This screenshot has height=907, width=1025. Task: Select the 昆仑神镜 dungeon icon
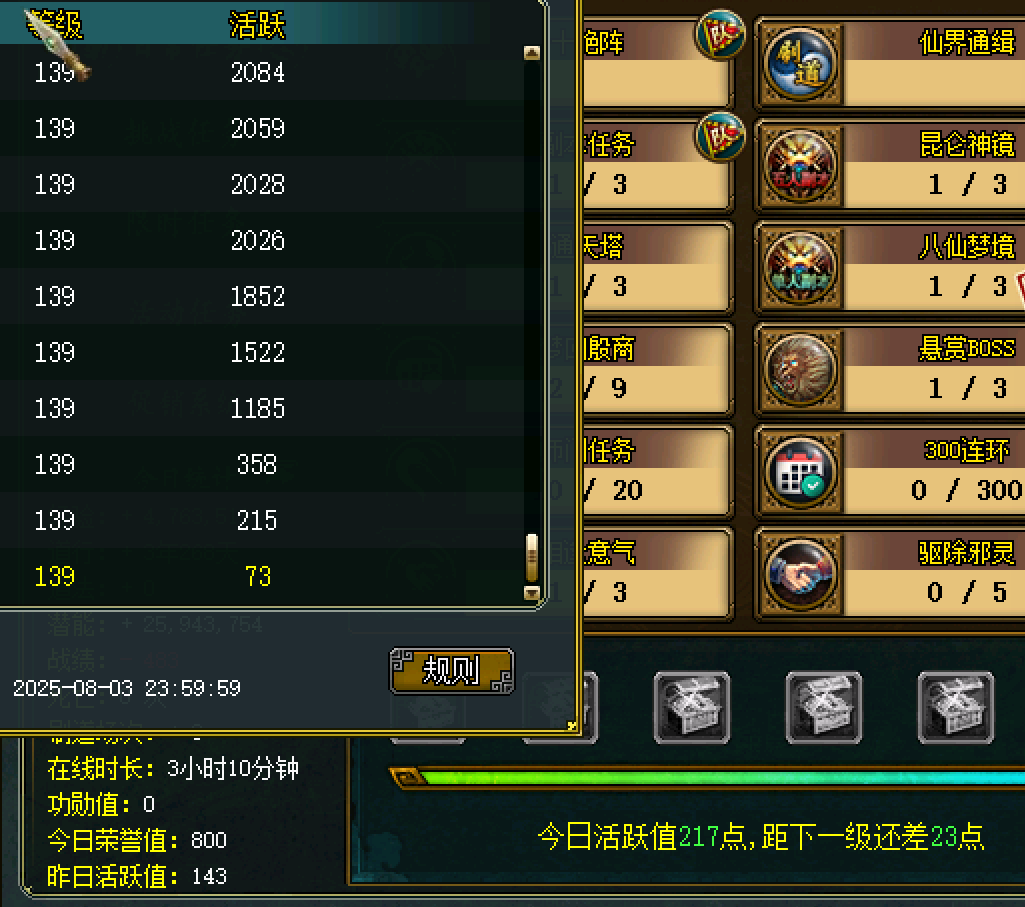800,167
